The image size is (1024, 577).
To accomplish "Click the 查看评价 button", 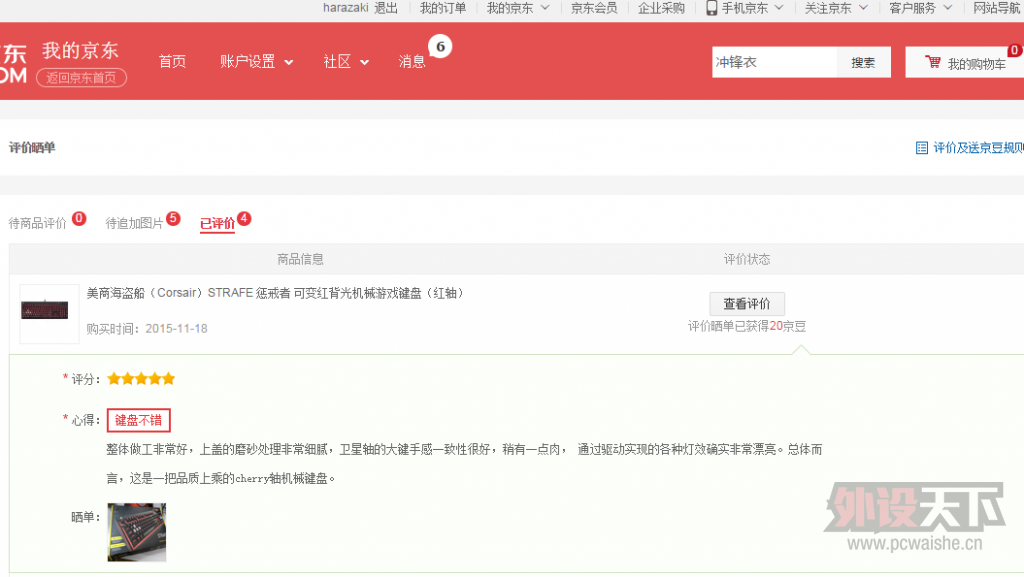I will point(747,304).
